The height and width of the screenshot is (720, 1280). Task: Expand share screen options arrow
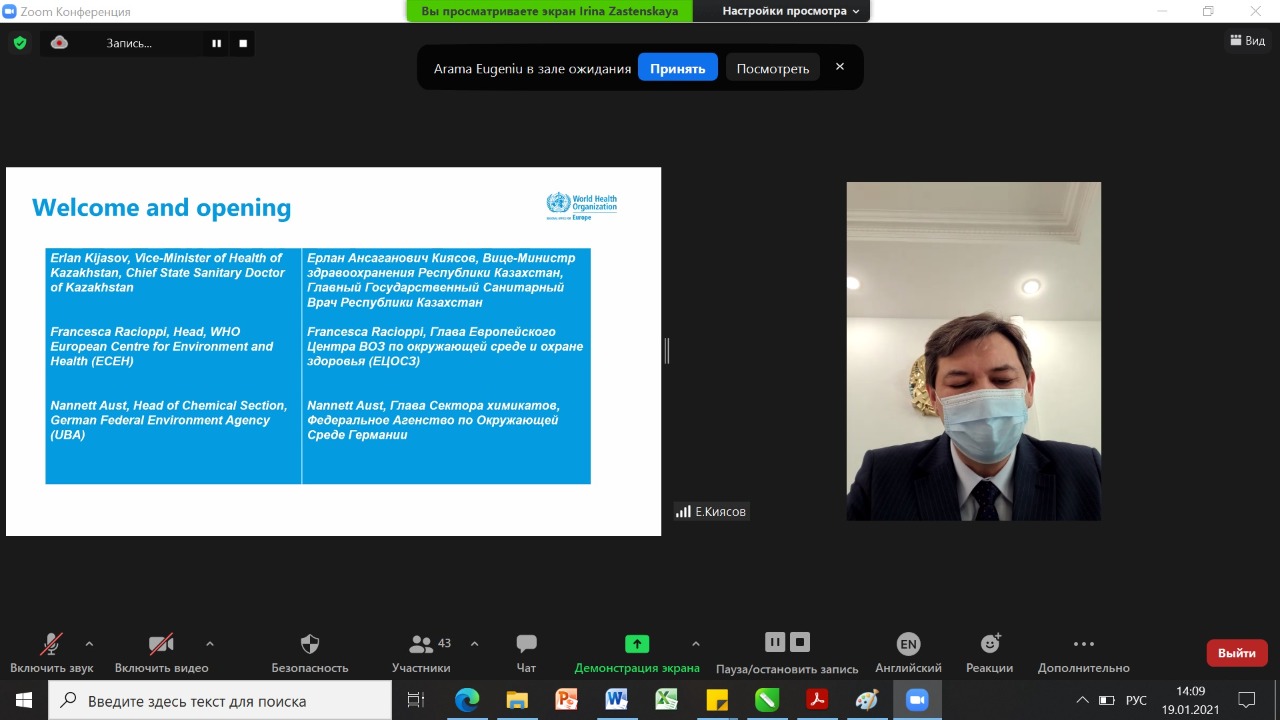tap(696, 644)
